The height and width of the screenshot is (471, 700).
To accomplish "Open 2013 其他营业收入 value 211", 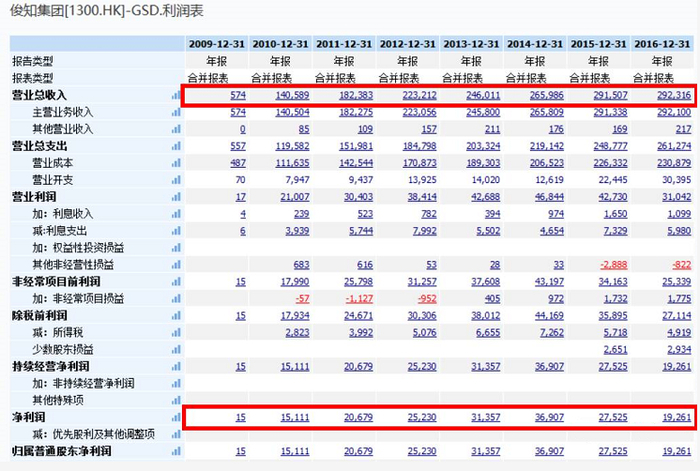I will 492,129.
